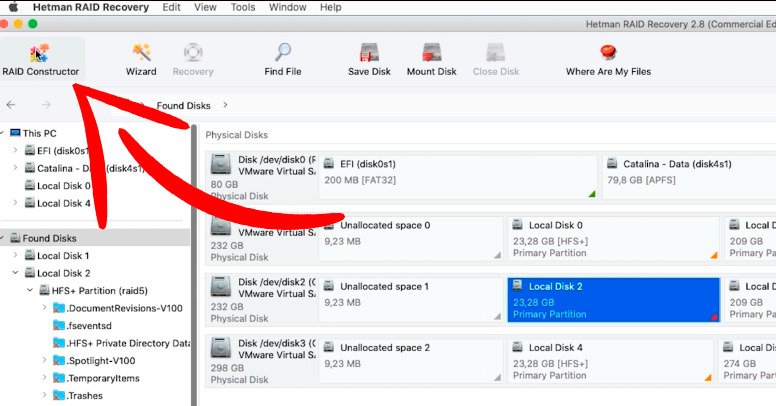Click the Recovery lifebuoy toolbar icon
The height and width of the screenshot is (406, 776).
coord(193,52)
